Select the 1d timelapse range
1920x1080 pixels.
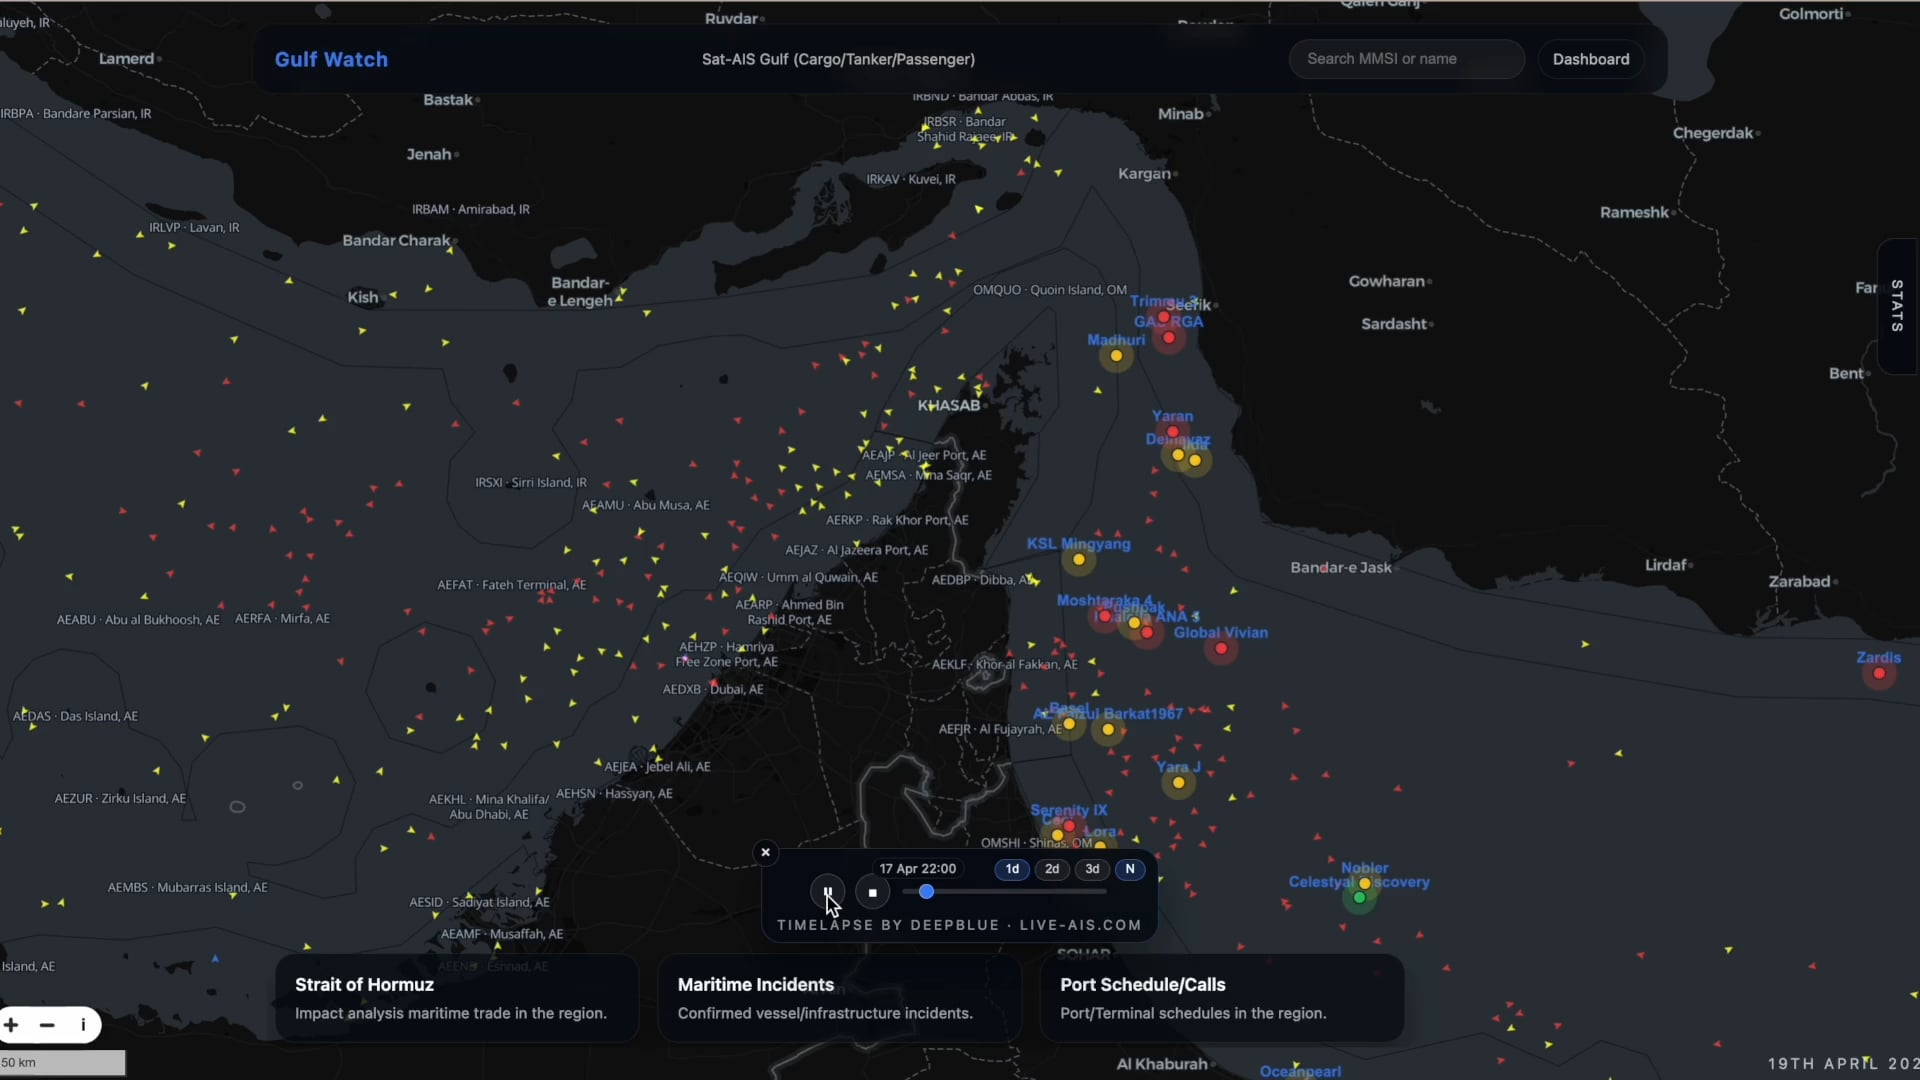pyautogui.click(x=1012, y=869)
